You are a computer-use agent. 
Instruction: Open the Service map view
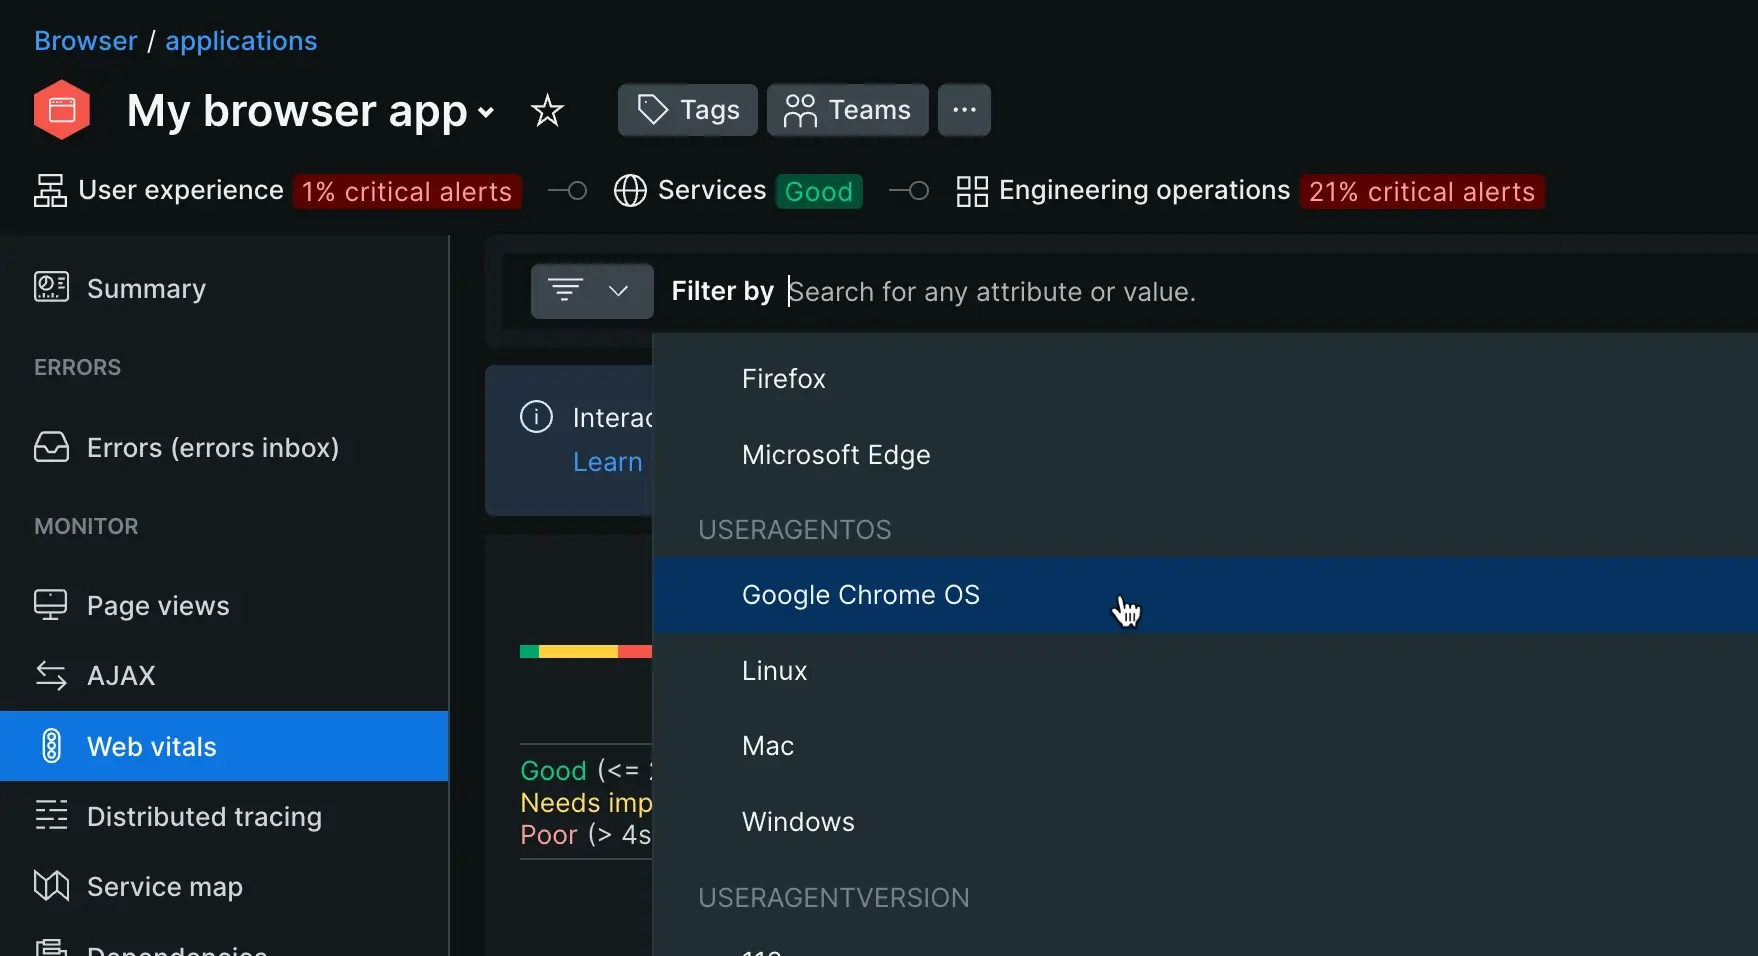pyautogui.click(x=165, y=887)
